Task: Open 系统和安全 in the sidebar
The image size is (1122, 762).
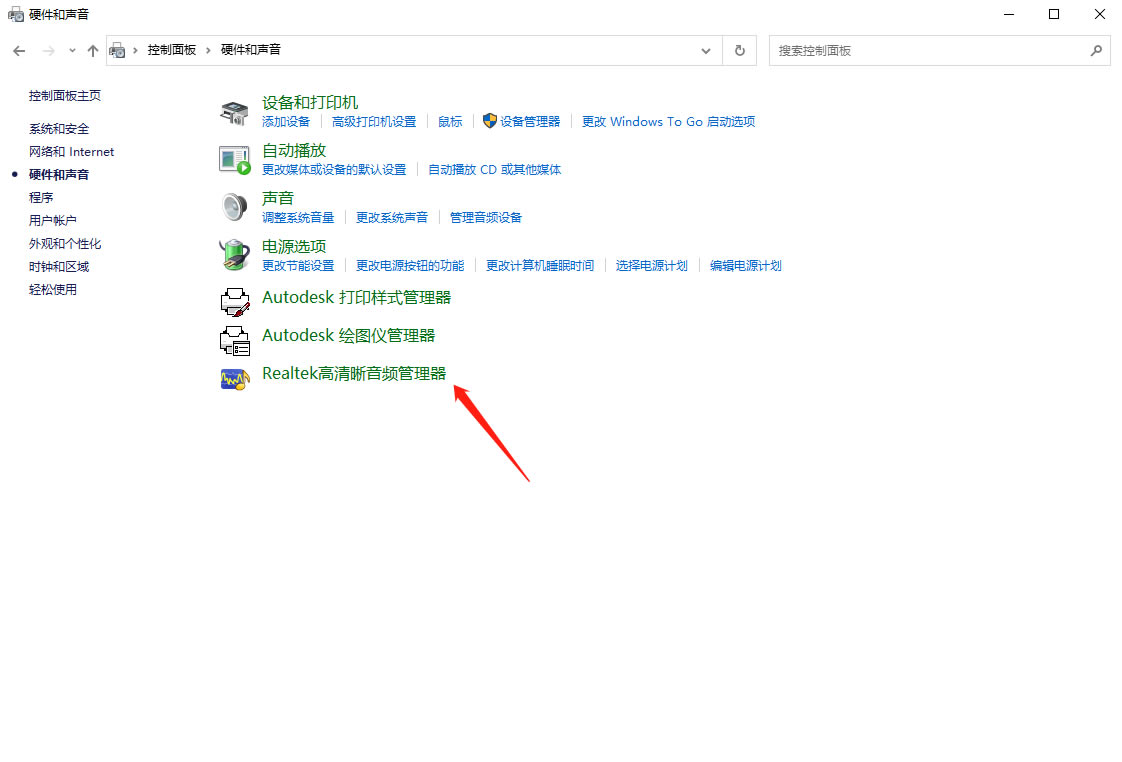Action: pos(59,129)
